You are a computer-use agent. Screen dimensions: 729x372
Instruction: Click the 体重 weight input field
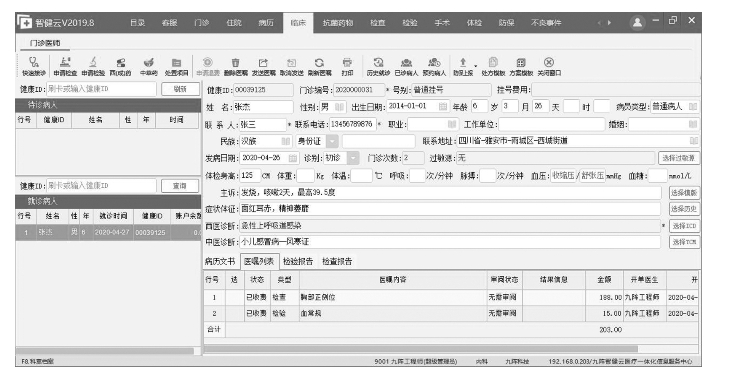click(x=305, y=176)
